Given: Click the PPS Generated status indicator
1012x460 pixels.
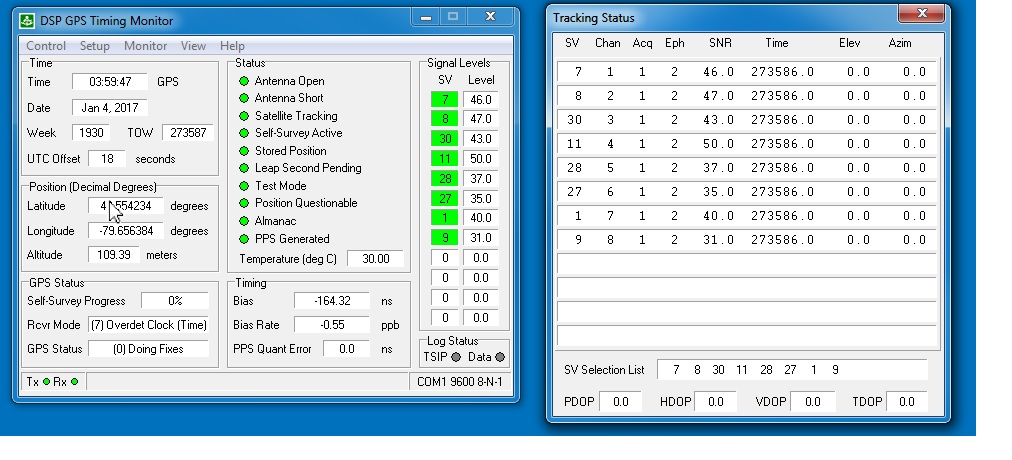Looking at the screenshot, I should (x=244, y=239).
